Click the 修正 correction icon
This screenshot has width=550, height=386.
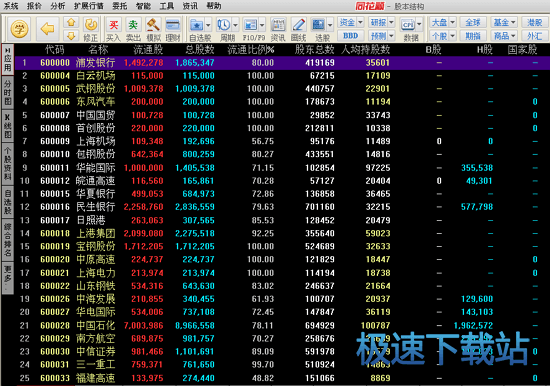pos(91,29)
